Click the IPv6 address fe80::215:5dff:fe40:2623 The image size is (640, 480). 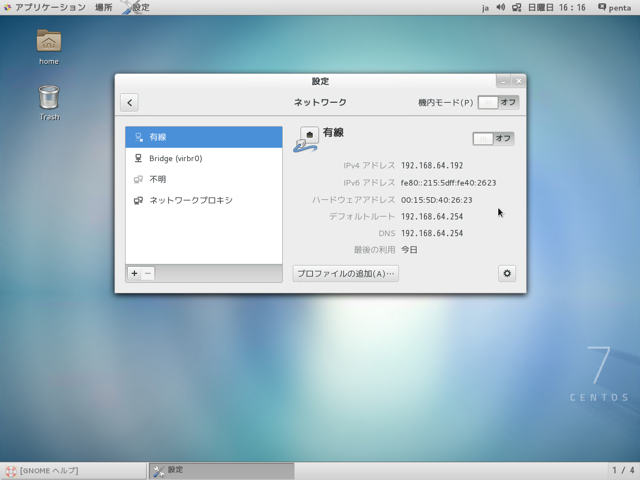coord(449,183)
